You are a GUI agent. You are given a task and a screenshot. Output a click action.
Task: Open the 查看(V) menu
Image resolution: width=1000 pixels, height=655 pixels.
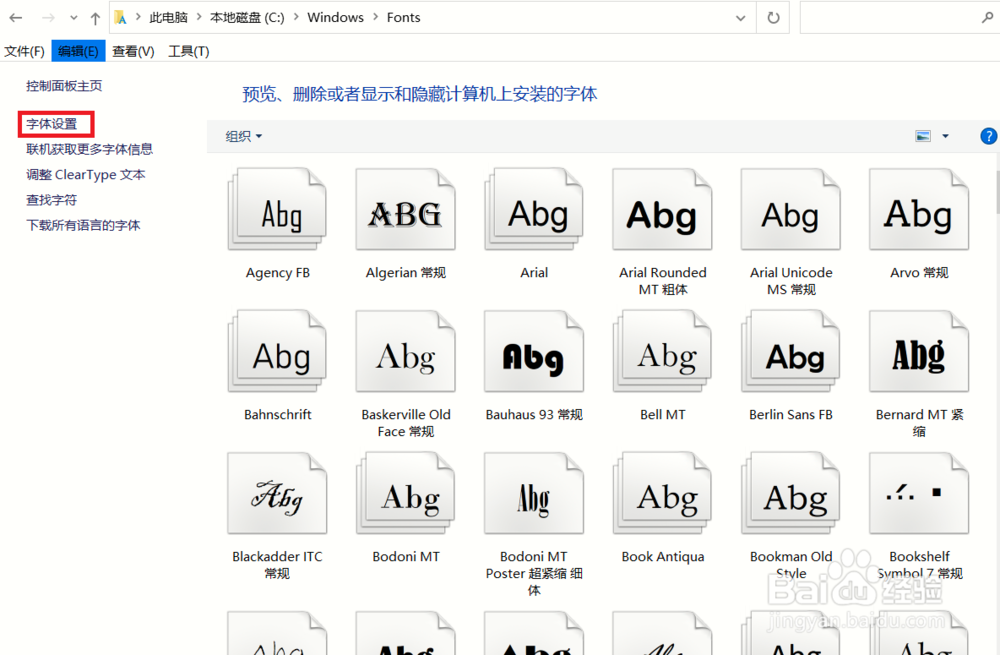click(x=133, y=51)
